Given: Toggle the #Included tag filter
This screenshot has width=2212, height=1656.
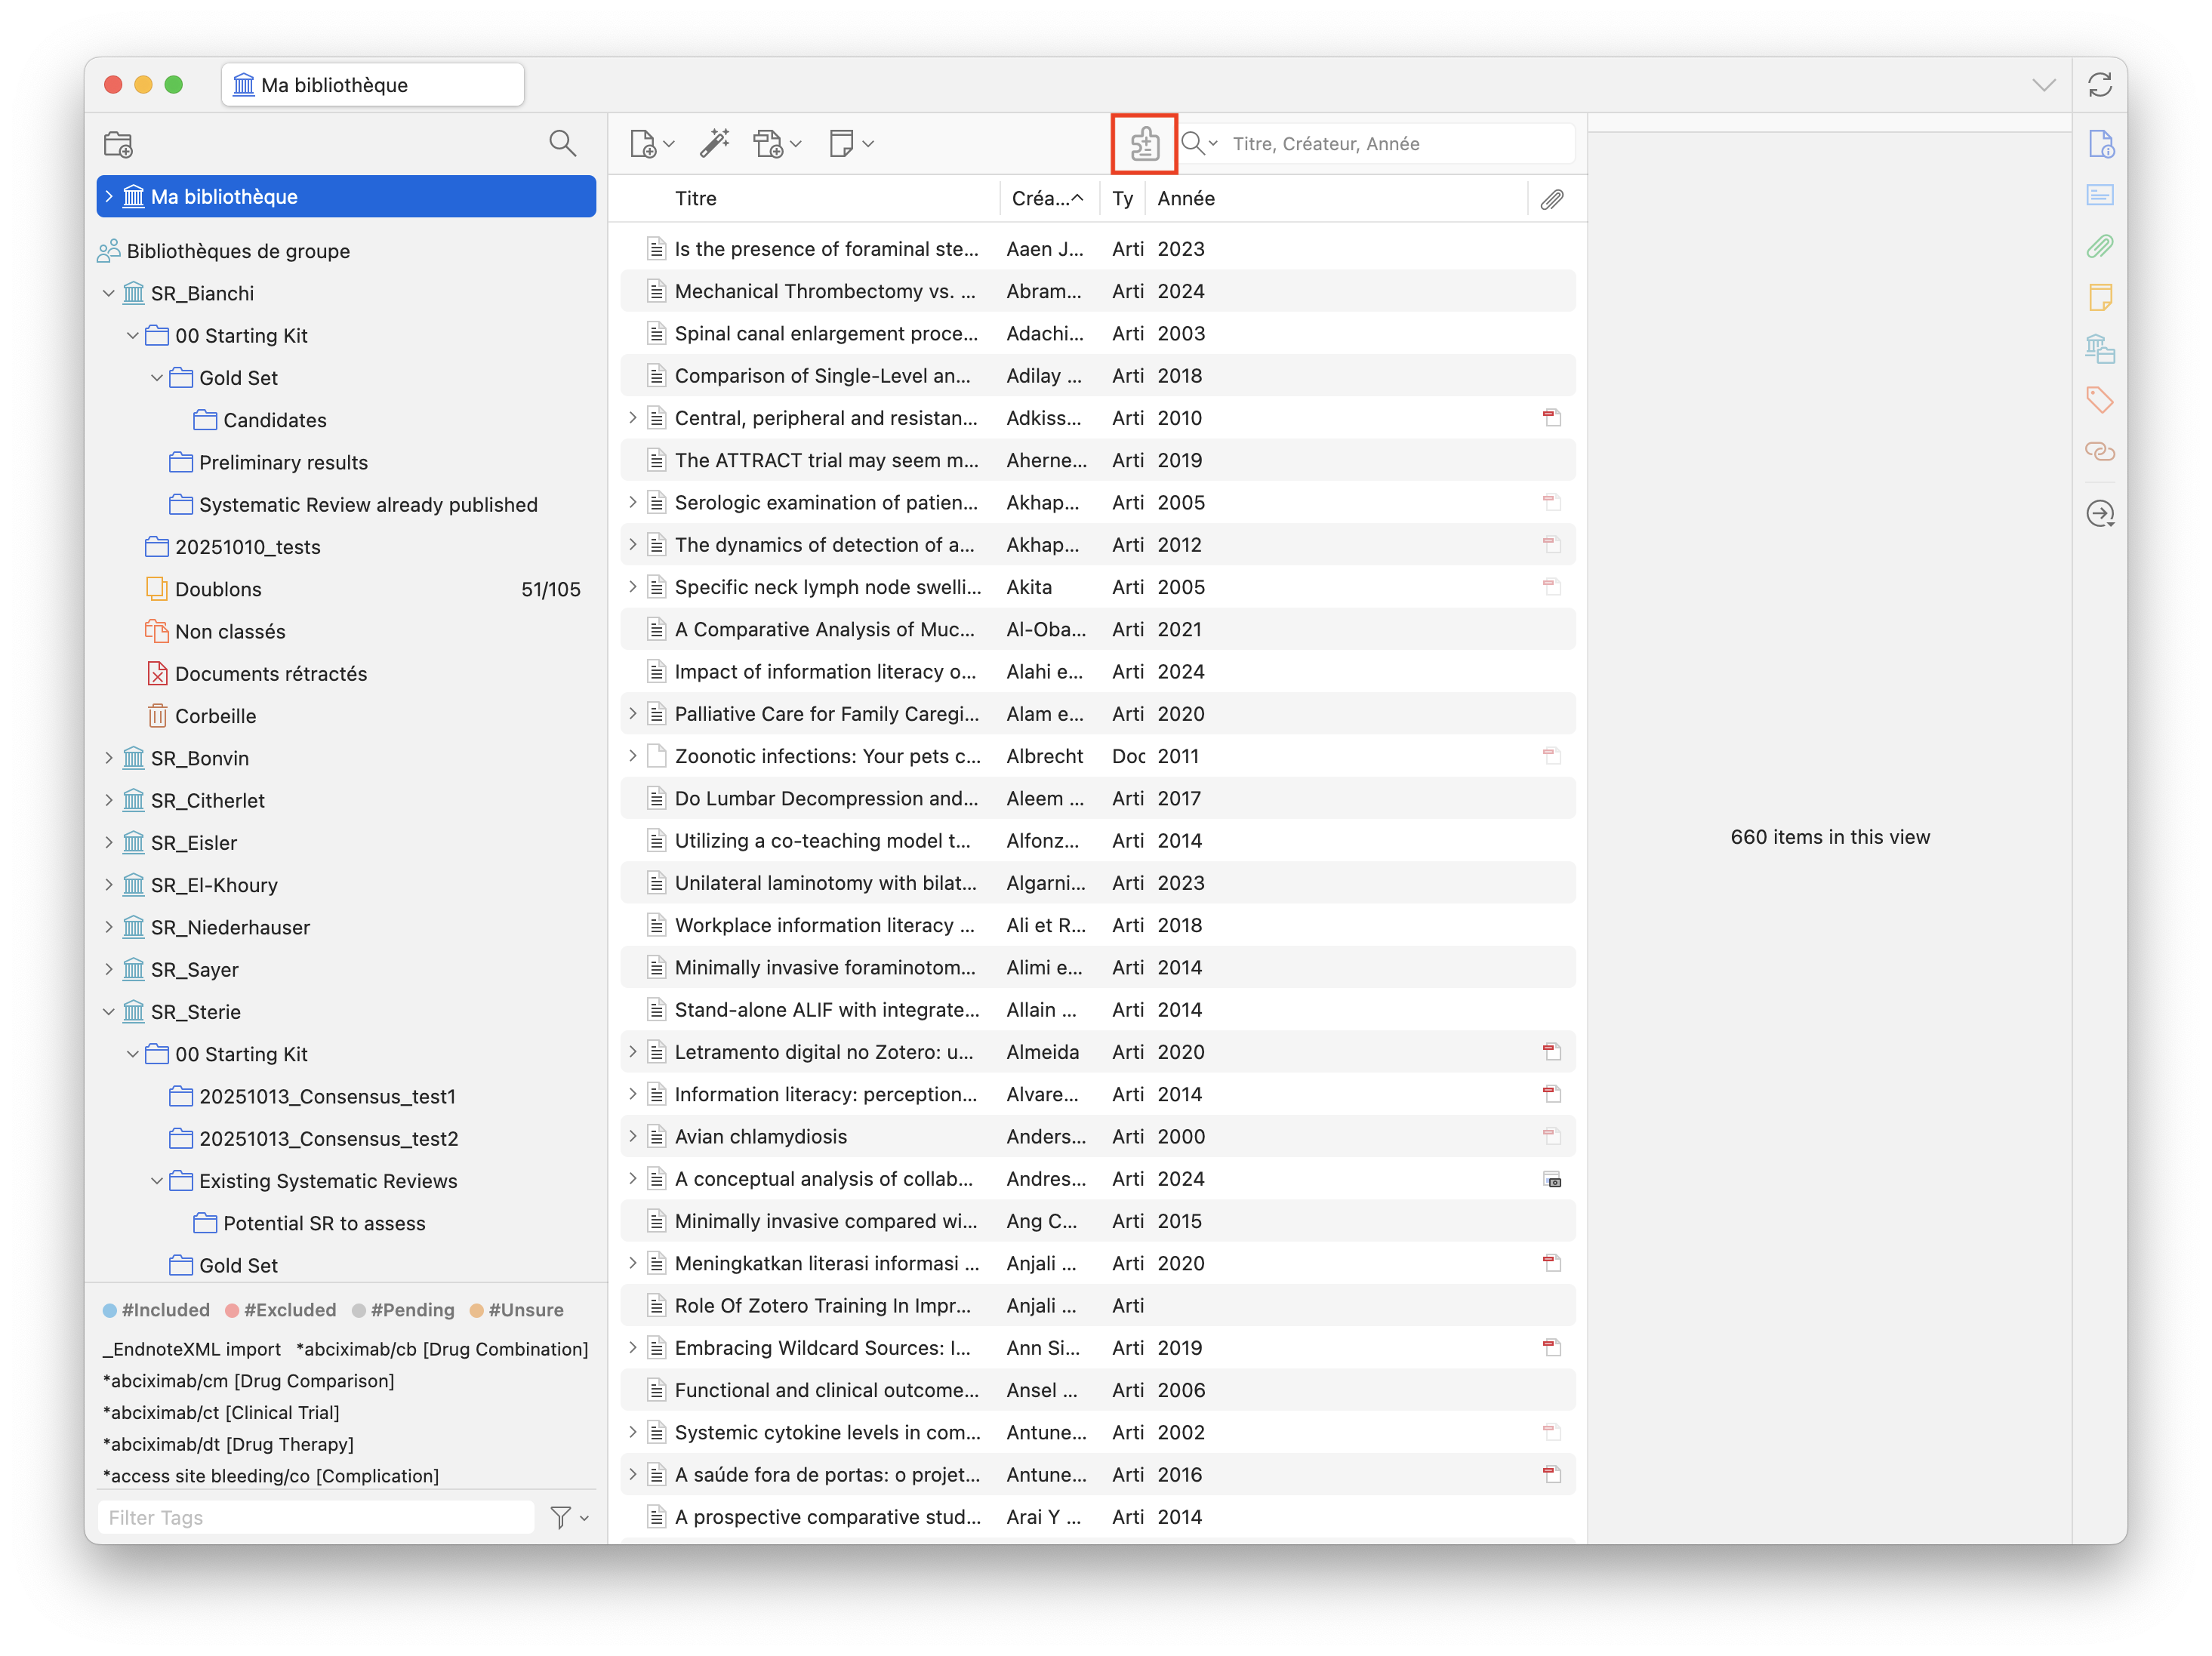Looking at the screenshot, I should pyautogui.click(x=166, y=1310).
